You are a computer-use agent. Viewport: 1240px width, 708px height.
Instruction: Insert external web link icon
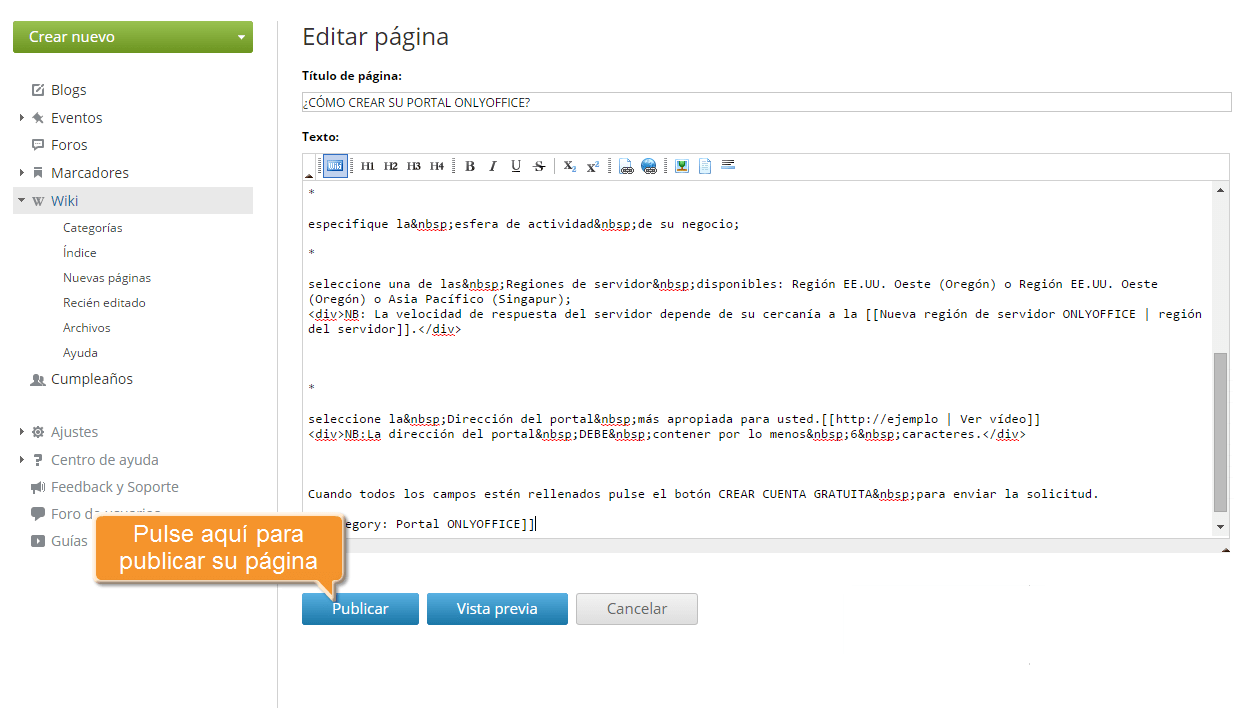click(649, 167)
